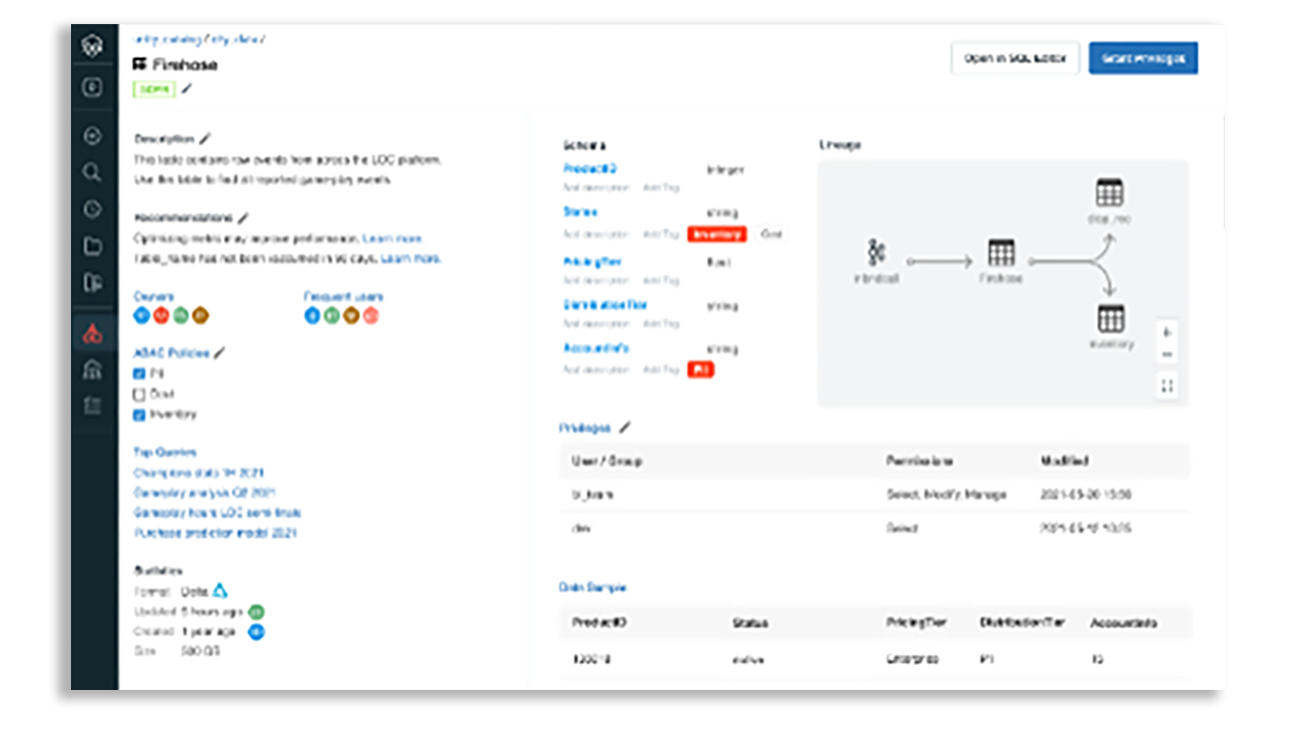Open the Purchase prediction model 2021 query
This screenshot has width=1298, height=748.
tap(215, 533)
